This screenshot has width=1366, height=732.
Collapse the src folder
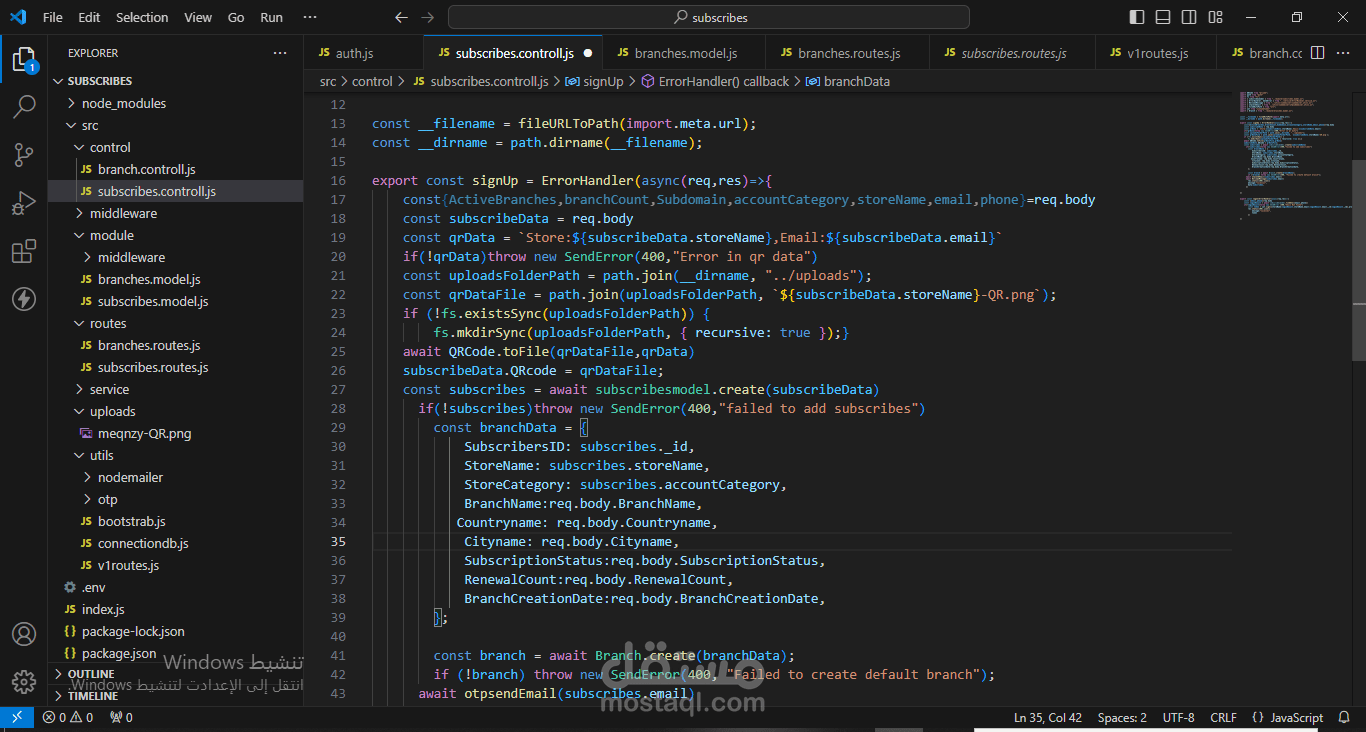coord(175,125)
